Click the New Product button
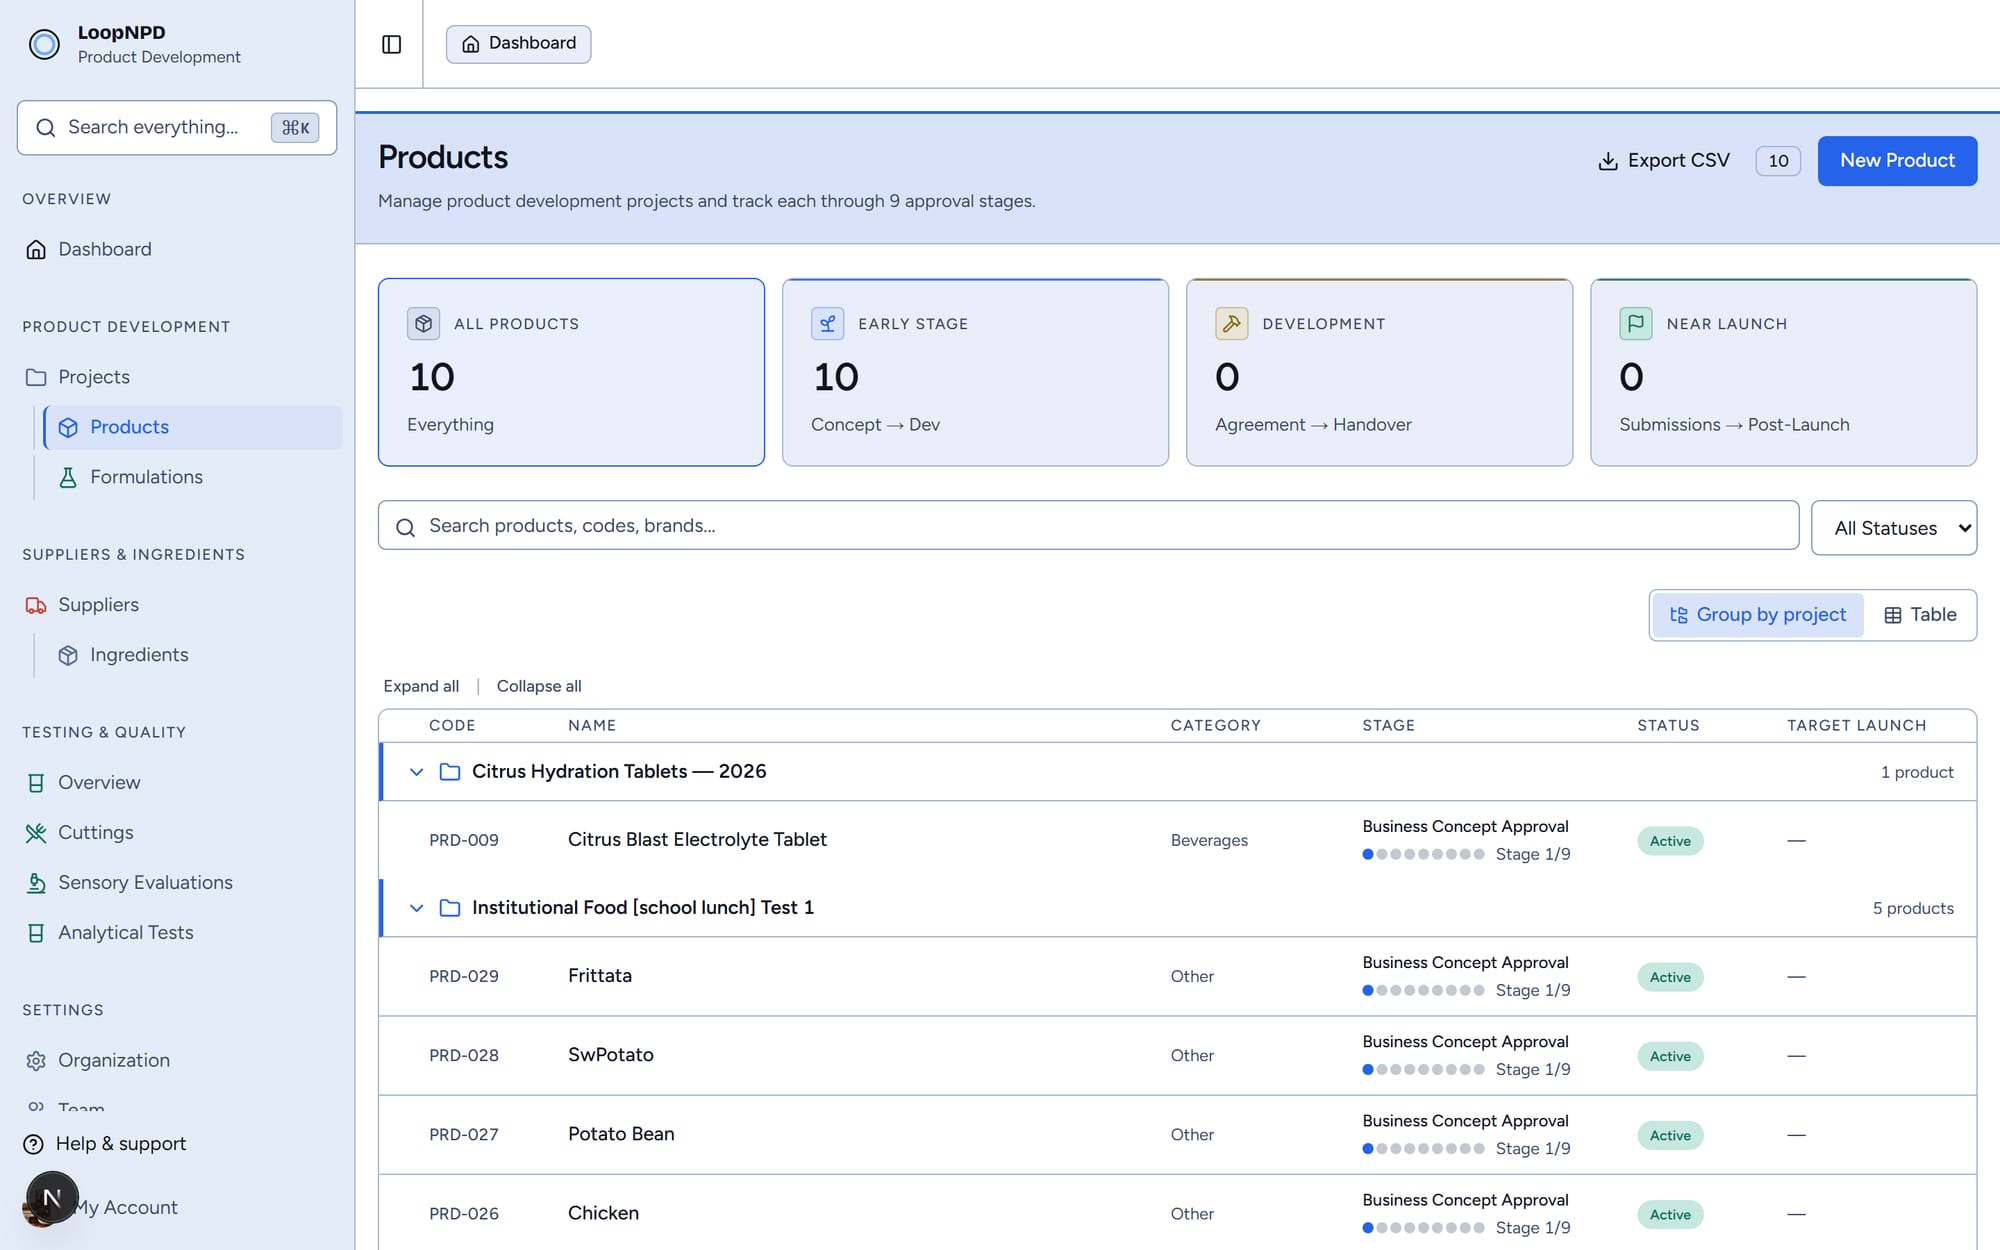The width and height of the screenshot is (2000, 1250). pyautogui.click(x=1897, y=161)
